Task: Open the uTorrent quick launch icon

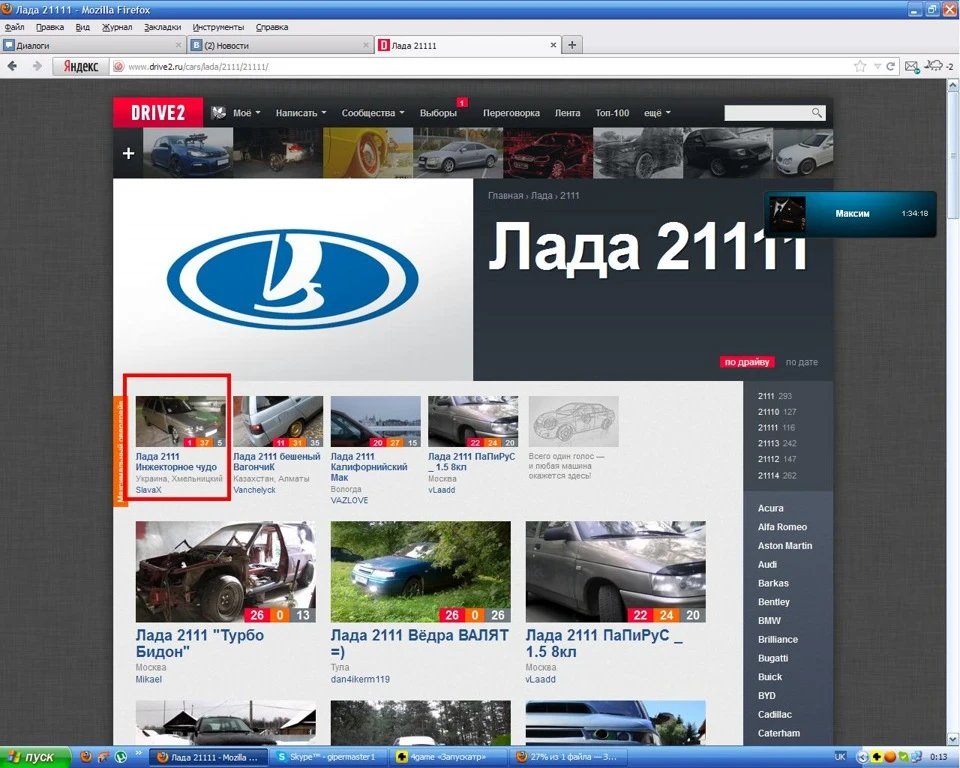Action: tap(121, 757)
